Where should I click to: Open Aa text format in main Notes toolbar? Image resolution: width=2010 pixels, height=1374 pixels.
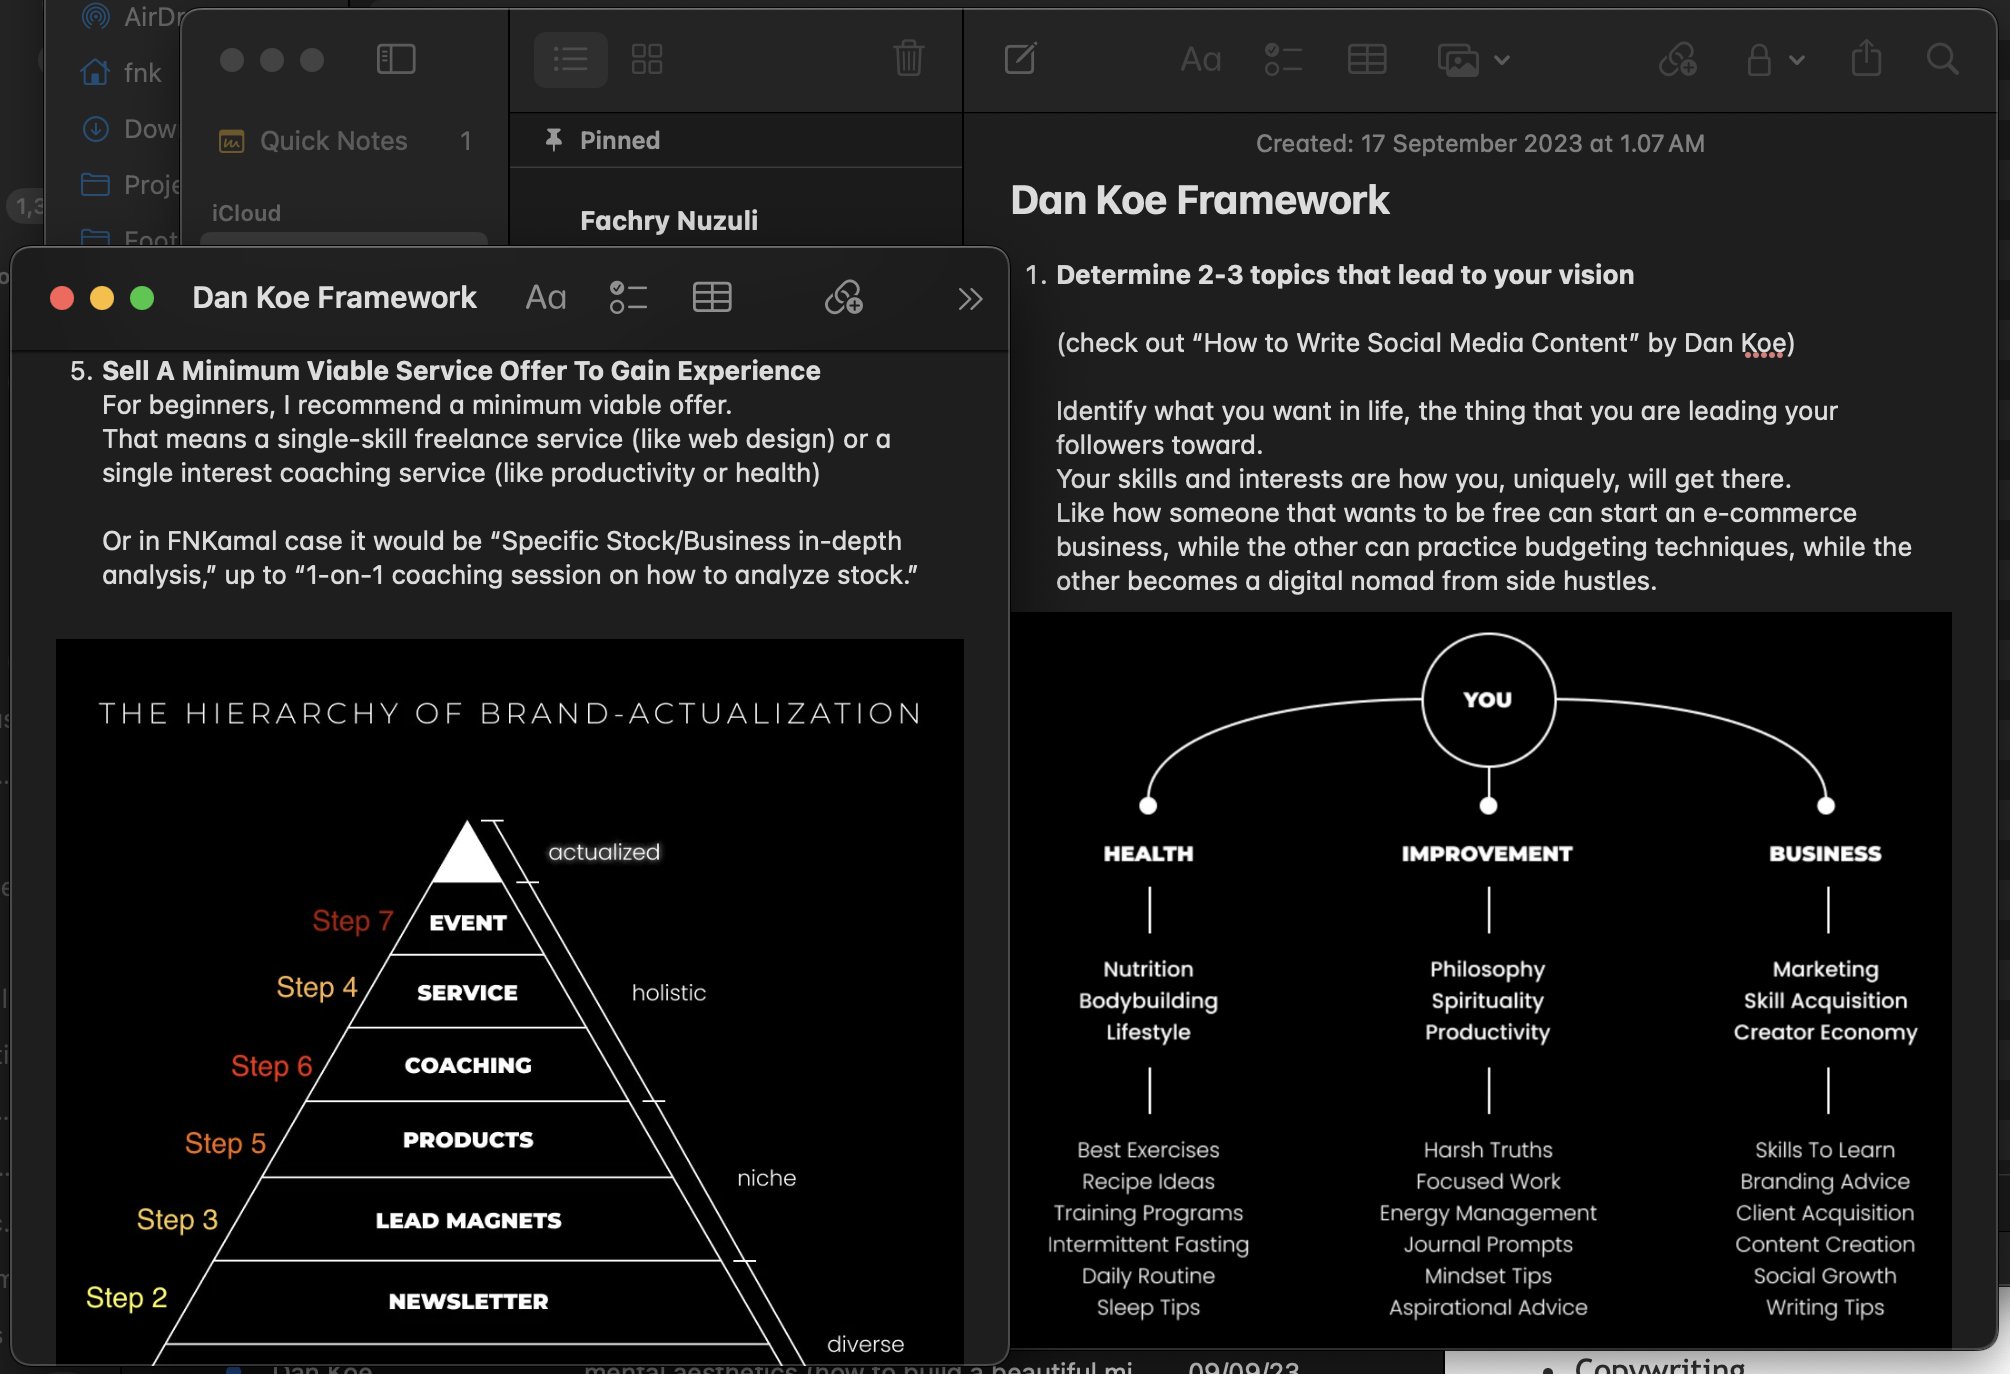[1200, 60]
